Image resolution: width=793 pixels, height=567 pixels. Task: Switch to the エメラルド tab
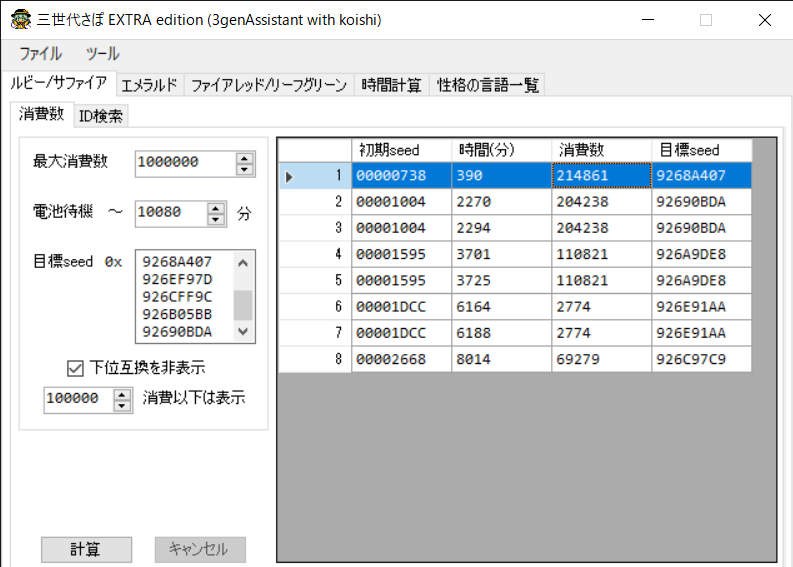point(150,85)
